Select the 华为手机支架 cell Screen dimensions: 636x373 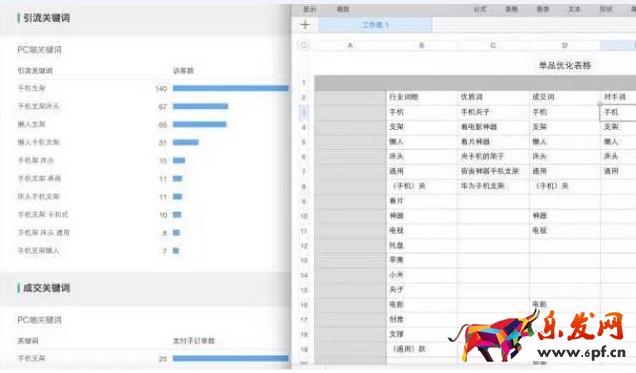pos(493,186)
